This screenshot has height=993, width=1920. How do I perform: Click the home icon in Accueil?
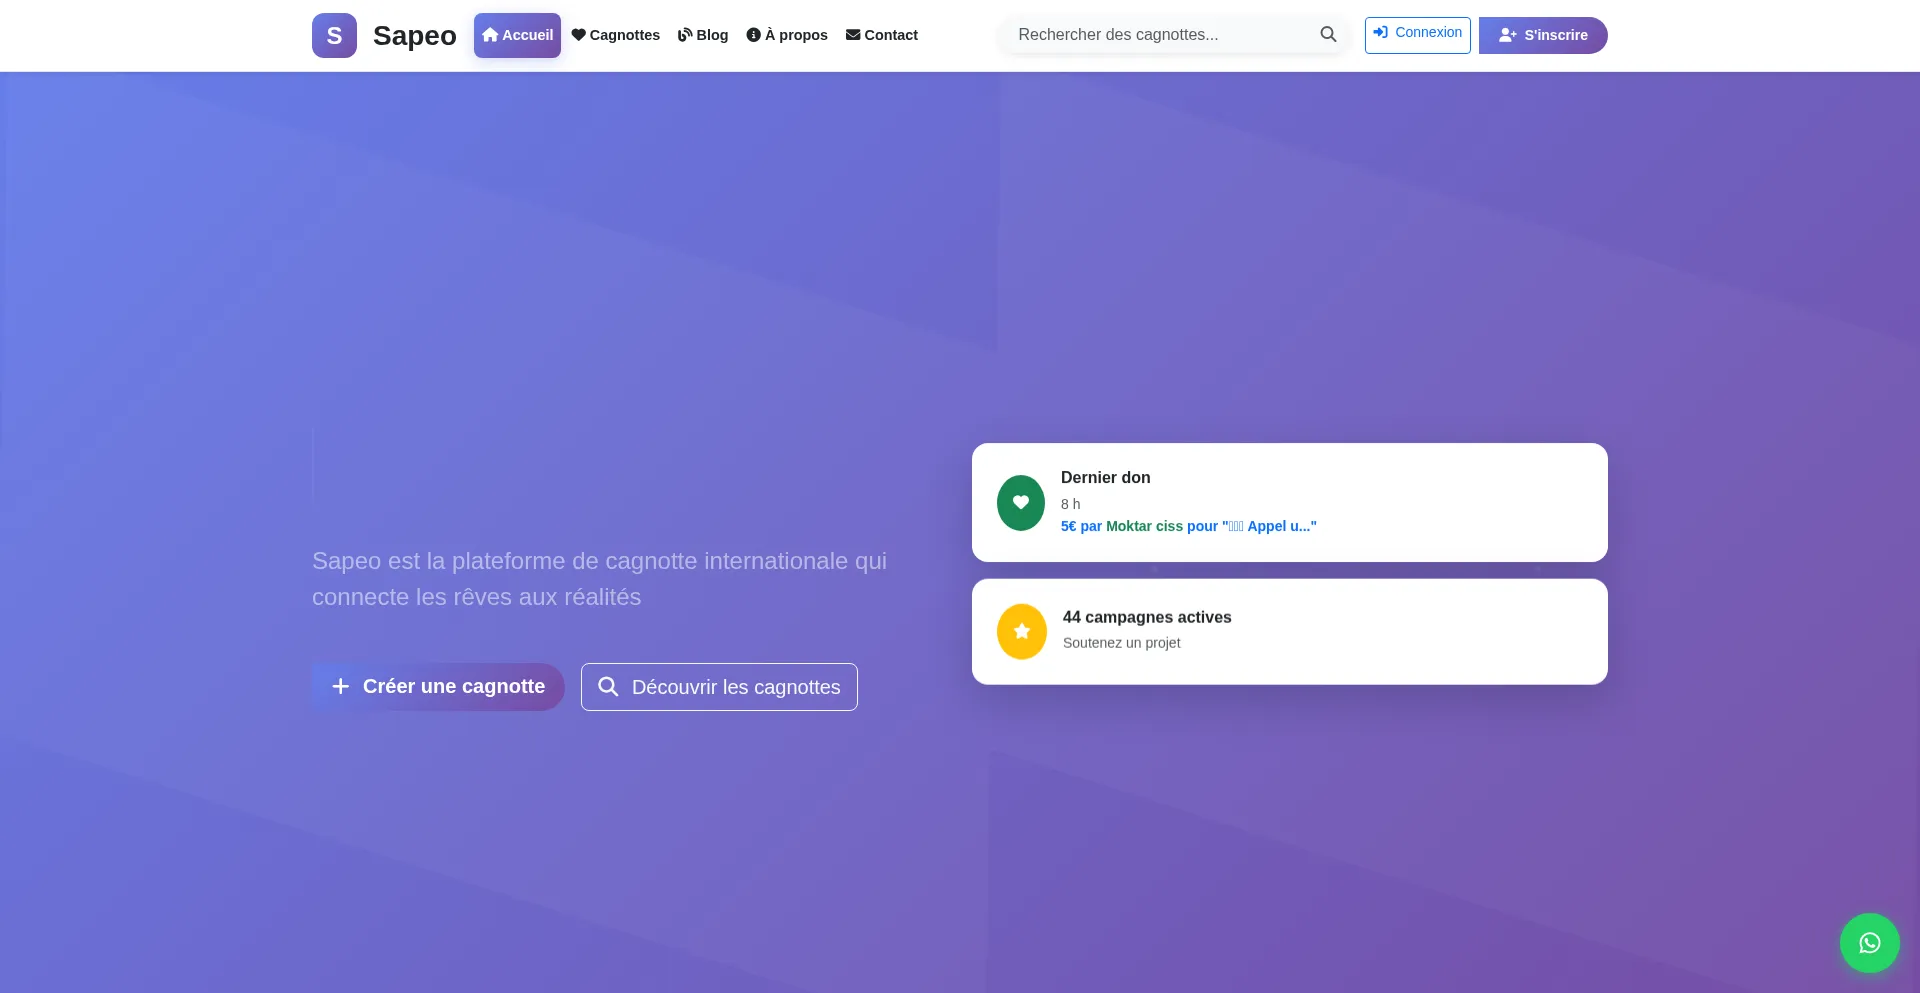tap(490, 35)
